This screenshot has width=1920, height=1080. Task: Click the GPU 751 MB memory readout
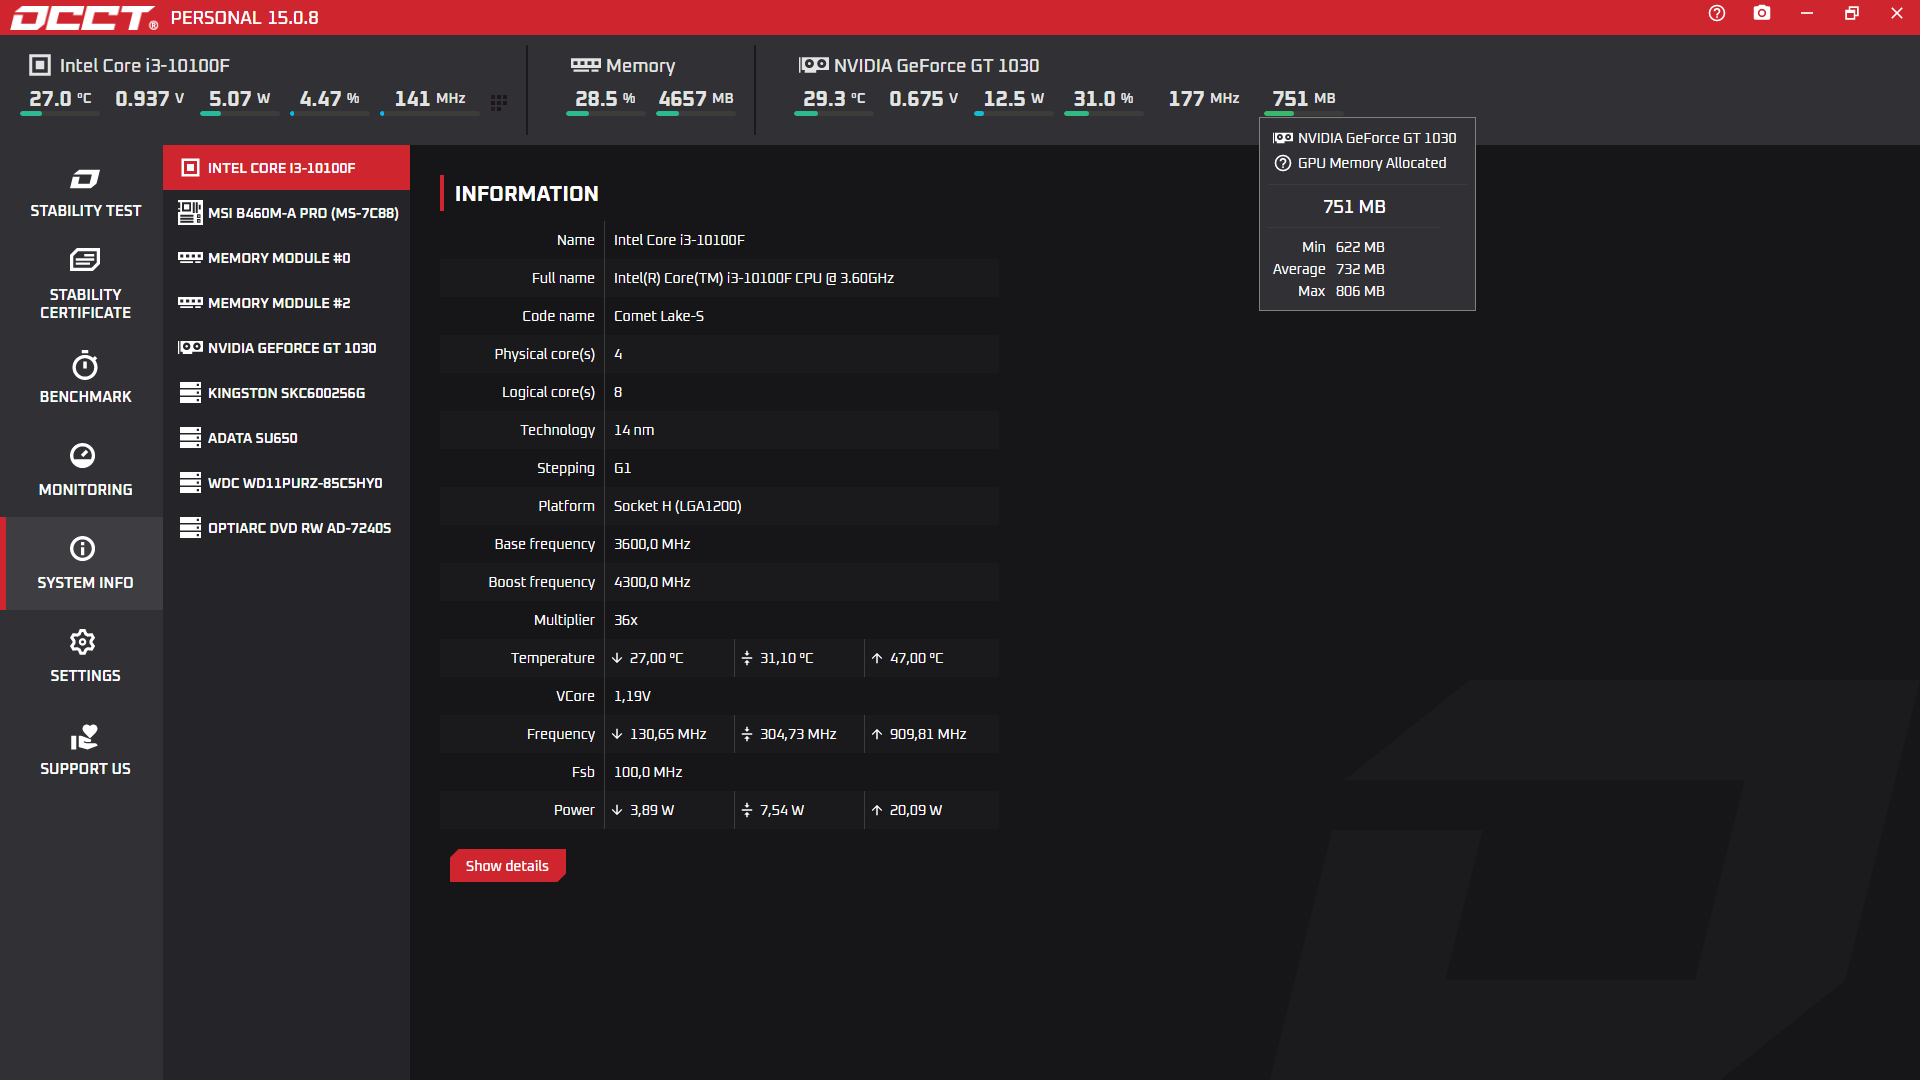click(1303, 99)
